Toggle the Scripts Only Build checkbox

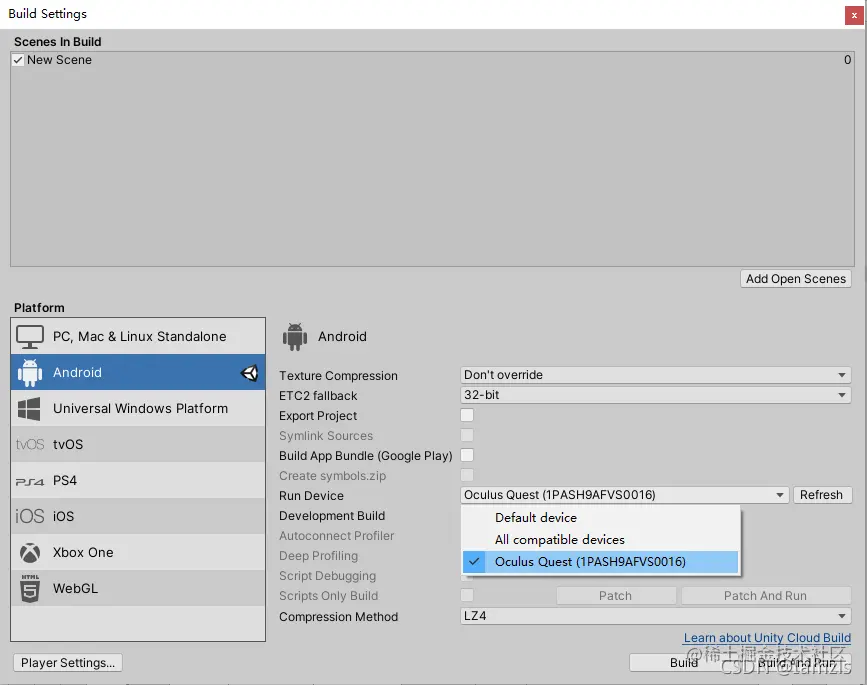point(467,595)
